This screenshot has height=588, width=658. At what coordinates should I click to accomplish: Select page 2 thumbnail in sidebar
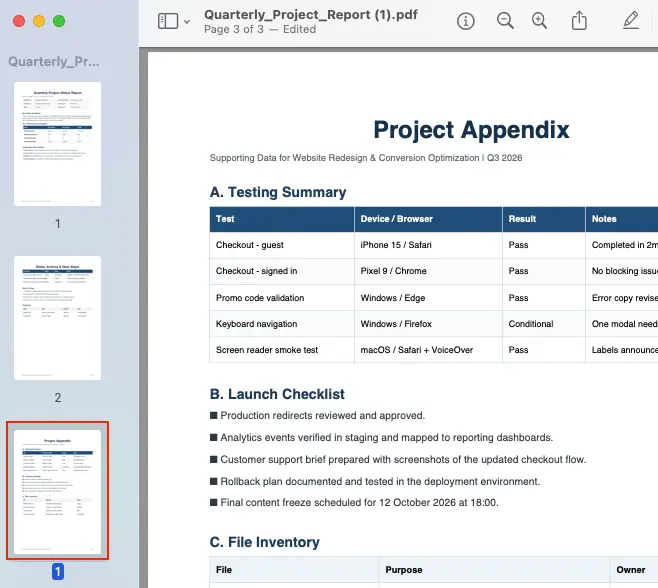pyautogui.click(x=57, y=318)
